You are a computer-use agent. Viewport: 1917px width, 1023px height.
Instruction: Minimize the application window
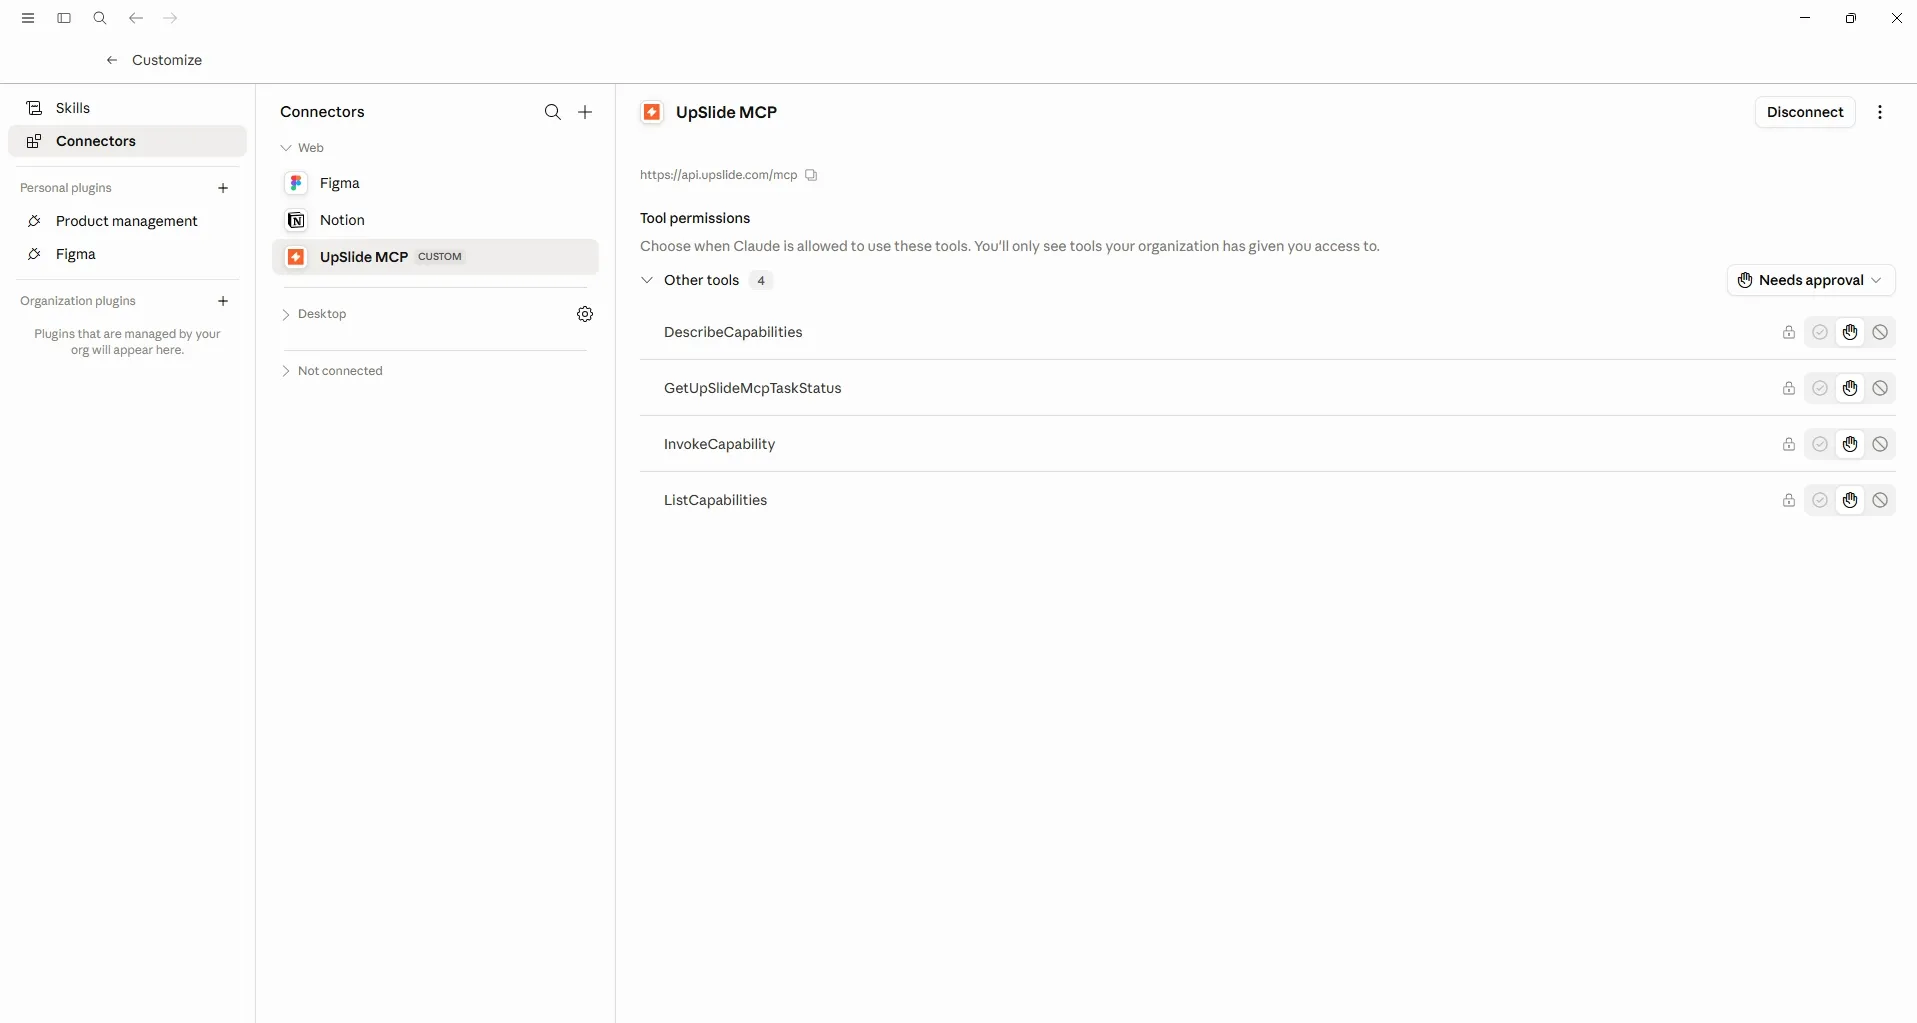1805,18
